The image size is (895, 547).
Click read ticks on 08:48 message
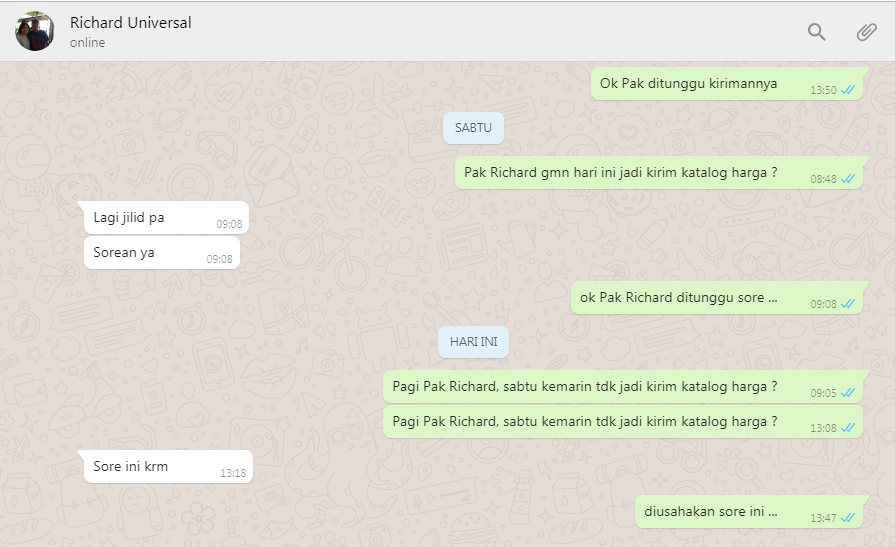pos(848,179)
